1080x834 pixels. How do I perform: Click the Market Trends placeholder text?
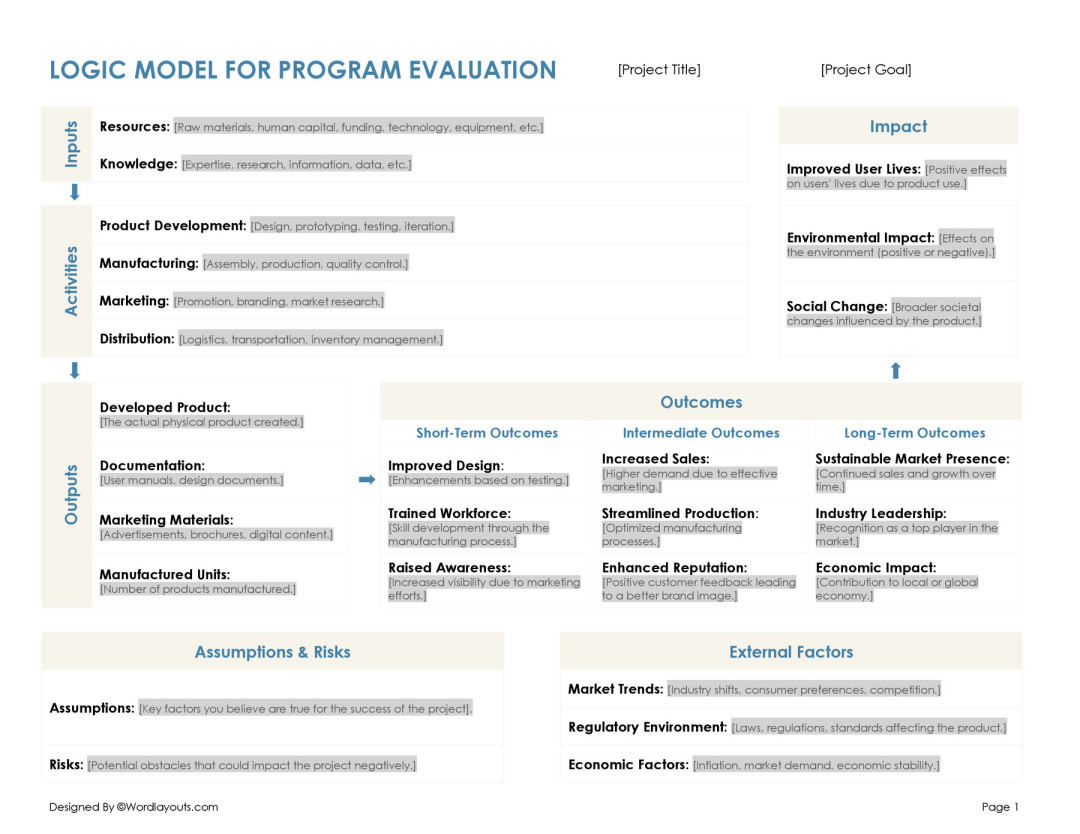tap(803, 690)
